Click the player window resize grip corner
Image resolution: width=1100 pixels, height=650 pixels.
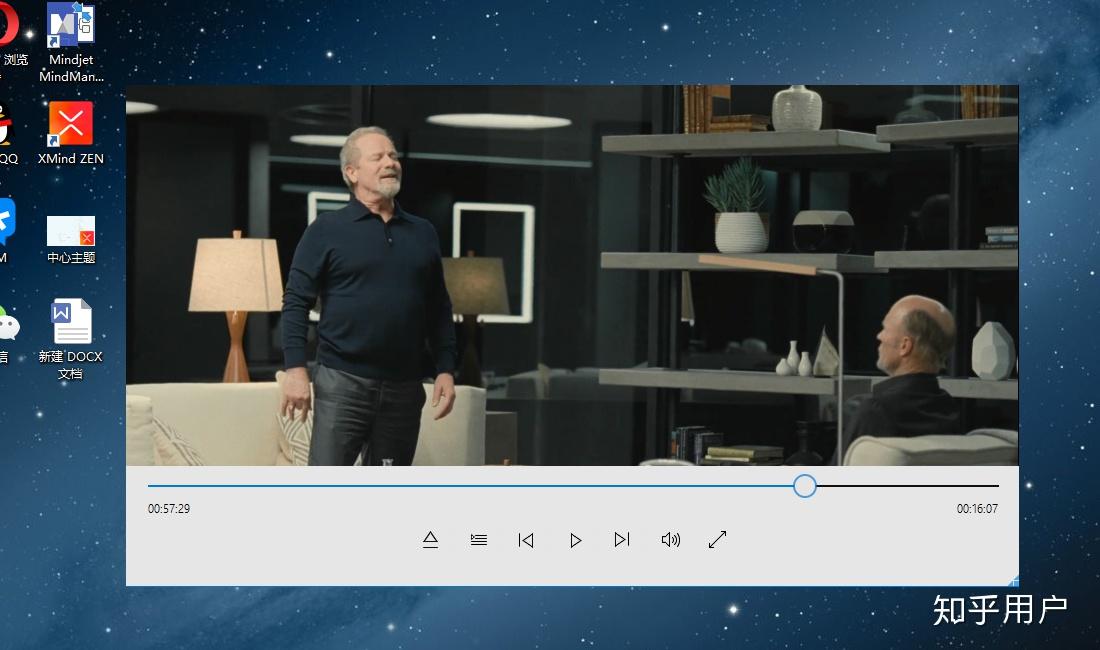(x=1014, y=581)
